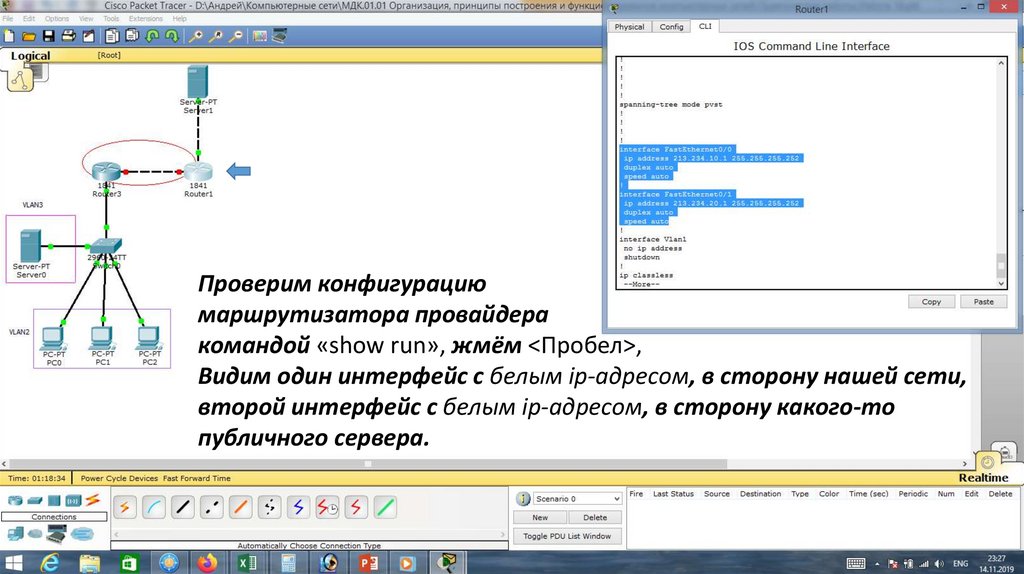Select the Multiuser Connection category
This screenshot has height=574, width=1024.
click(x=82, y=534)
